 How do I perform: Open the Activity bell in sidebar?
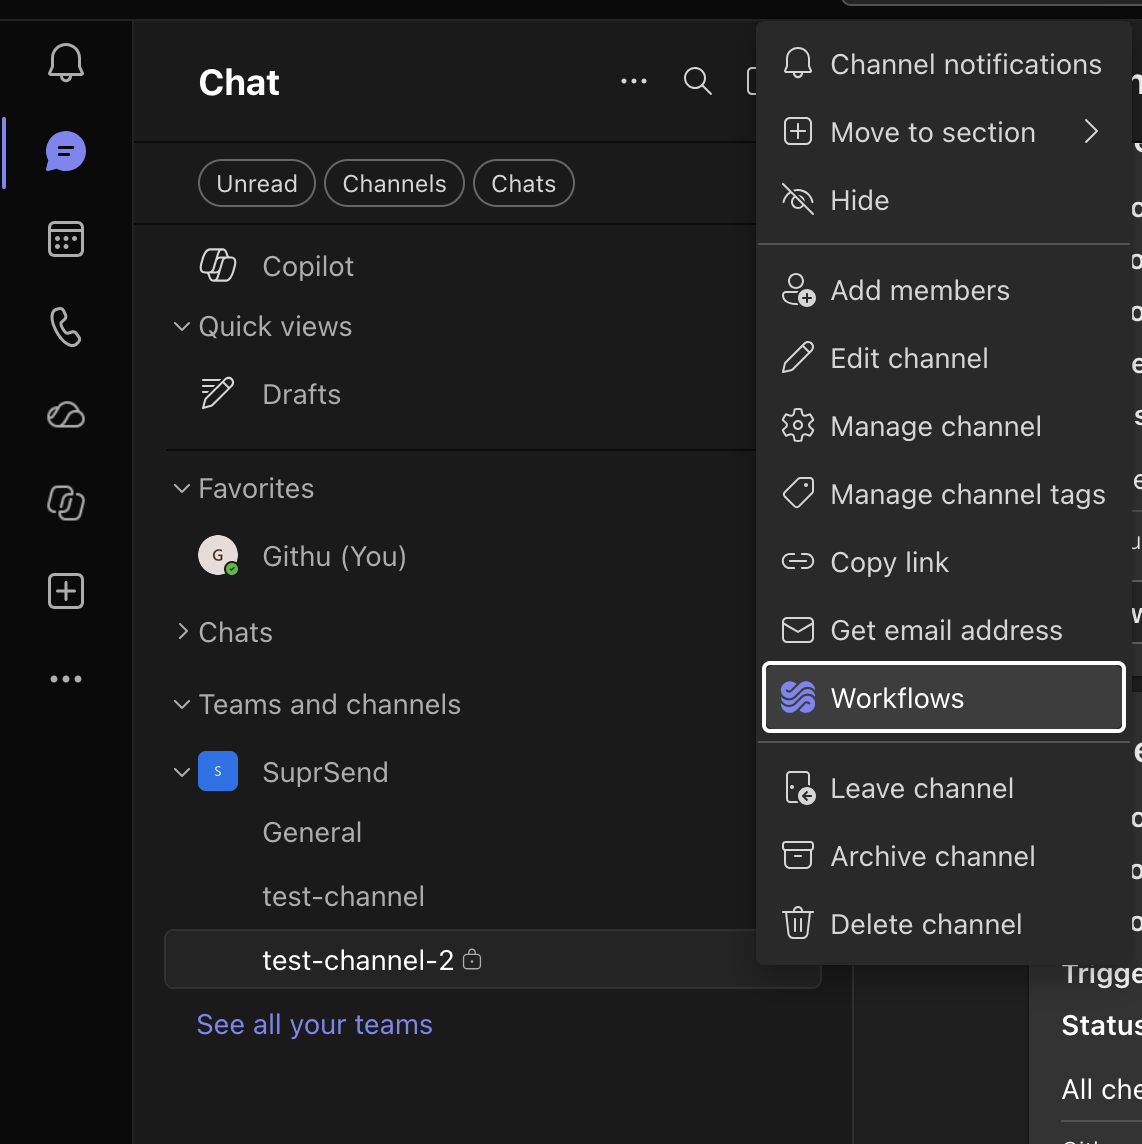[x=66, y=63]
